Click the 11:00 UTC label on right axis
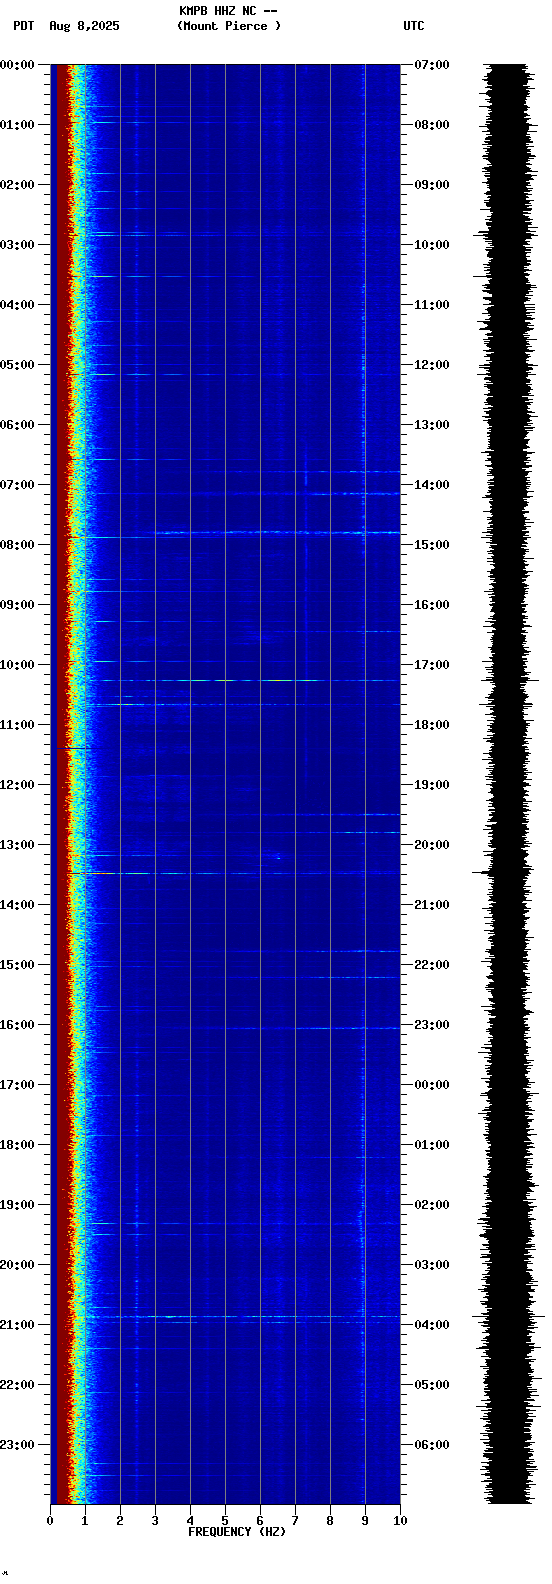The width and height of the screenshot is (552, 1584). [x=432, y=305]
